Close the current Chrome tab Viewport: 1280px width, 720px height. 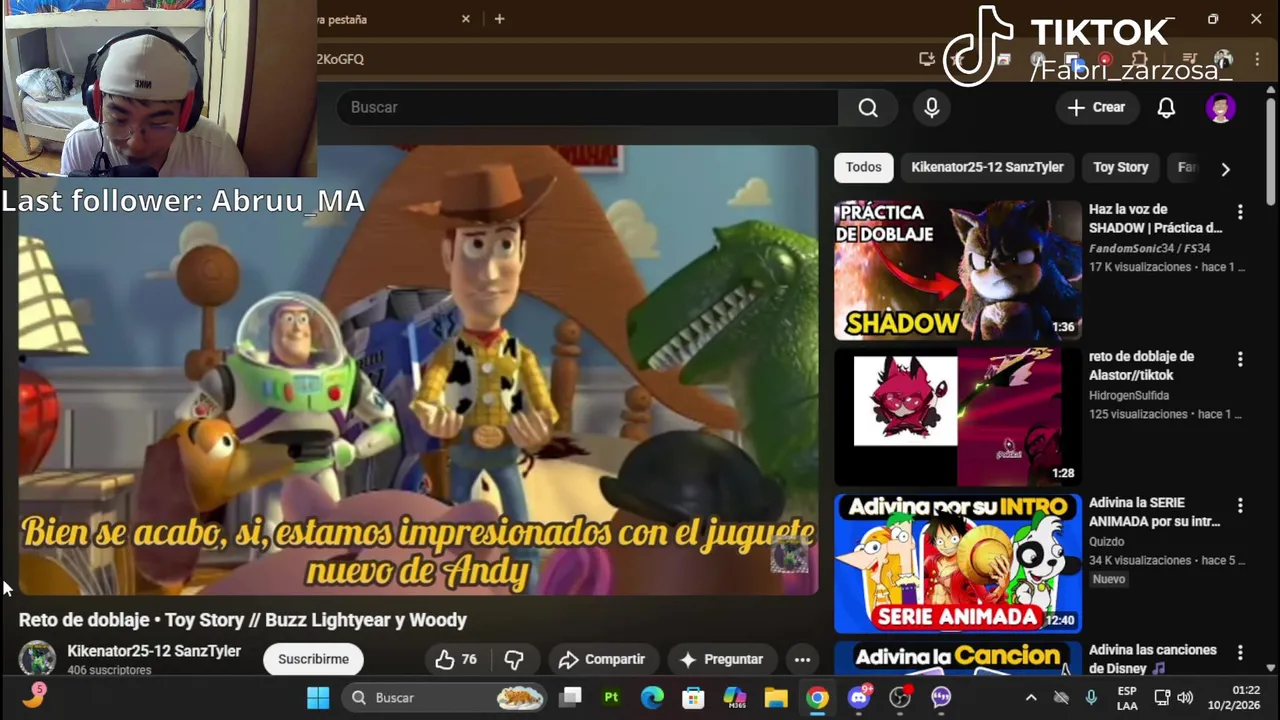pyautogui.click(x=465, y=19)
